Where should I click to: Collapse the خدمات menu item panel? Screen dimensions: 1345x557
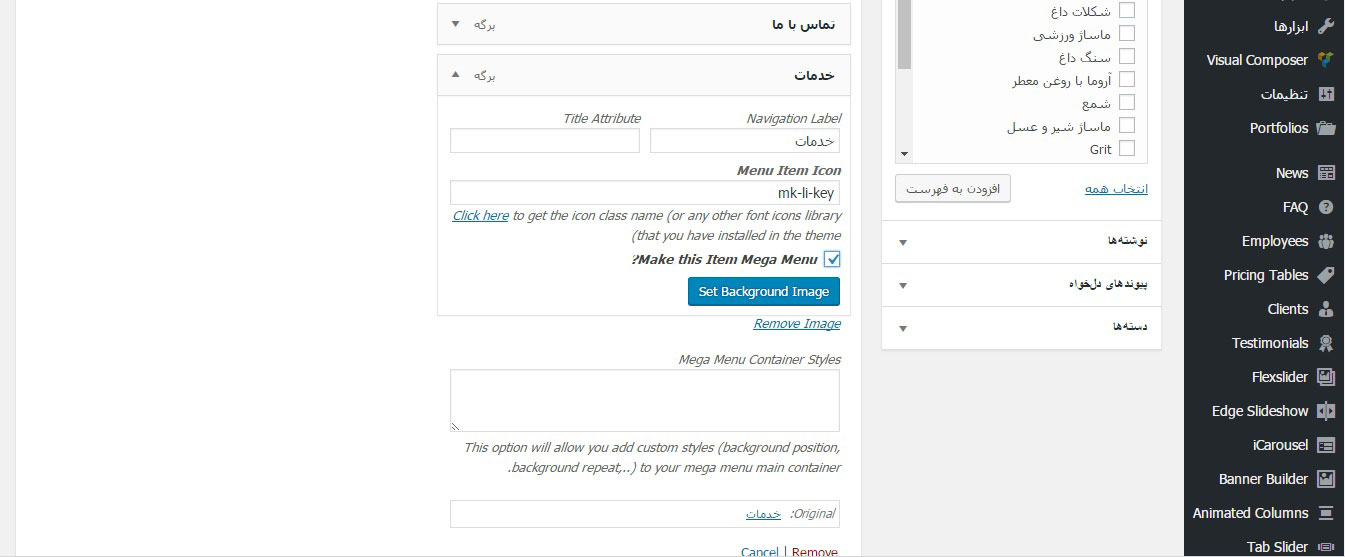(456, 75)
